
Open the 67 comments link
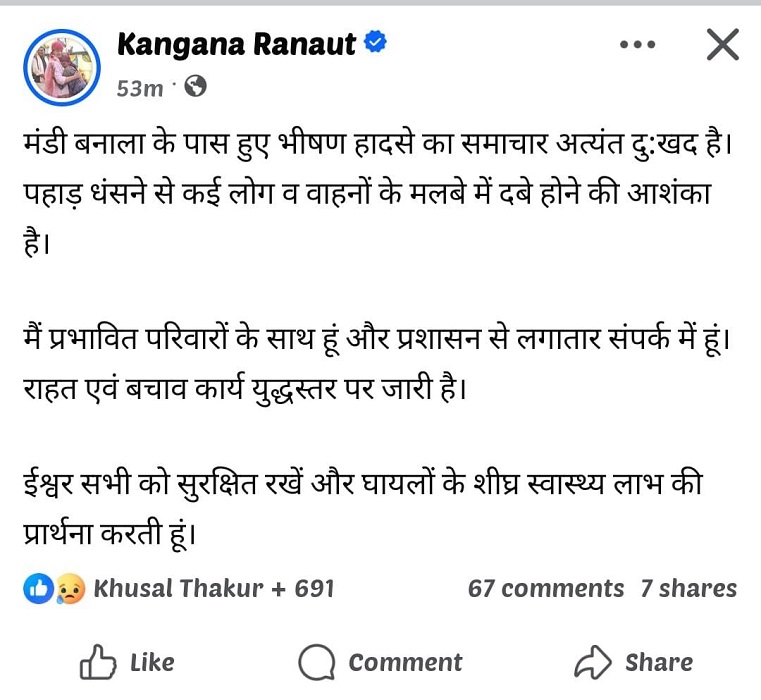pyautogui.click(x=546, y=588)
